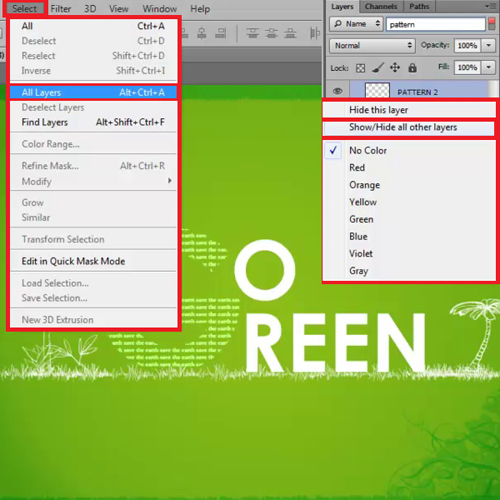Click the distribute bottom edges icon

point(290,33)
